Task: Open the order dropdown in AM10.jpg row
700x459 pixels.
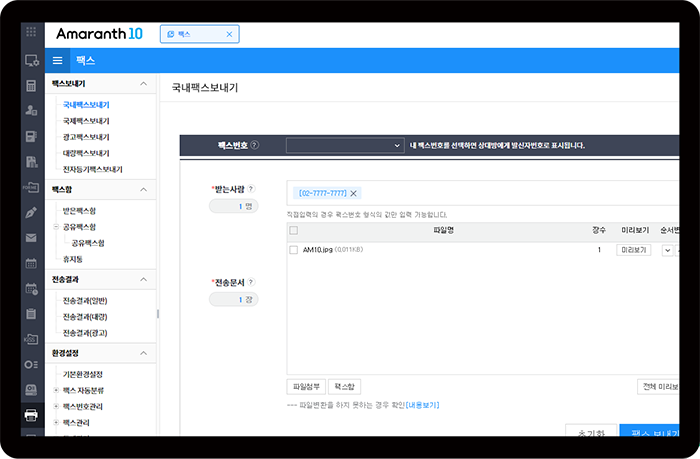Action: pos(667,250)
